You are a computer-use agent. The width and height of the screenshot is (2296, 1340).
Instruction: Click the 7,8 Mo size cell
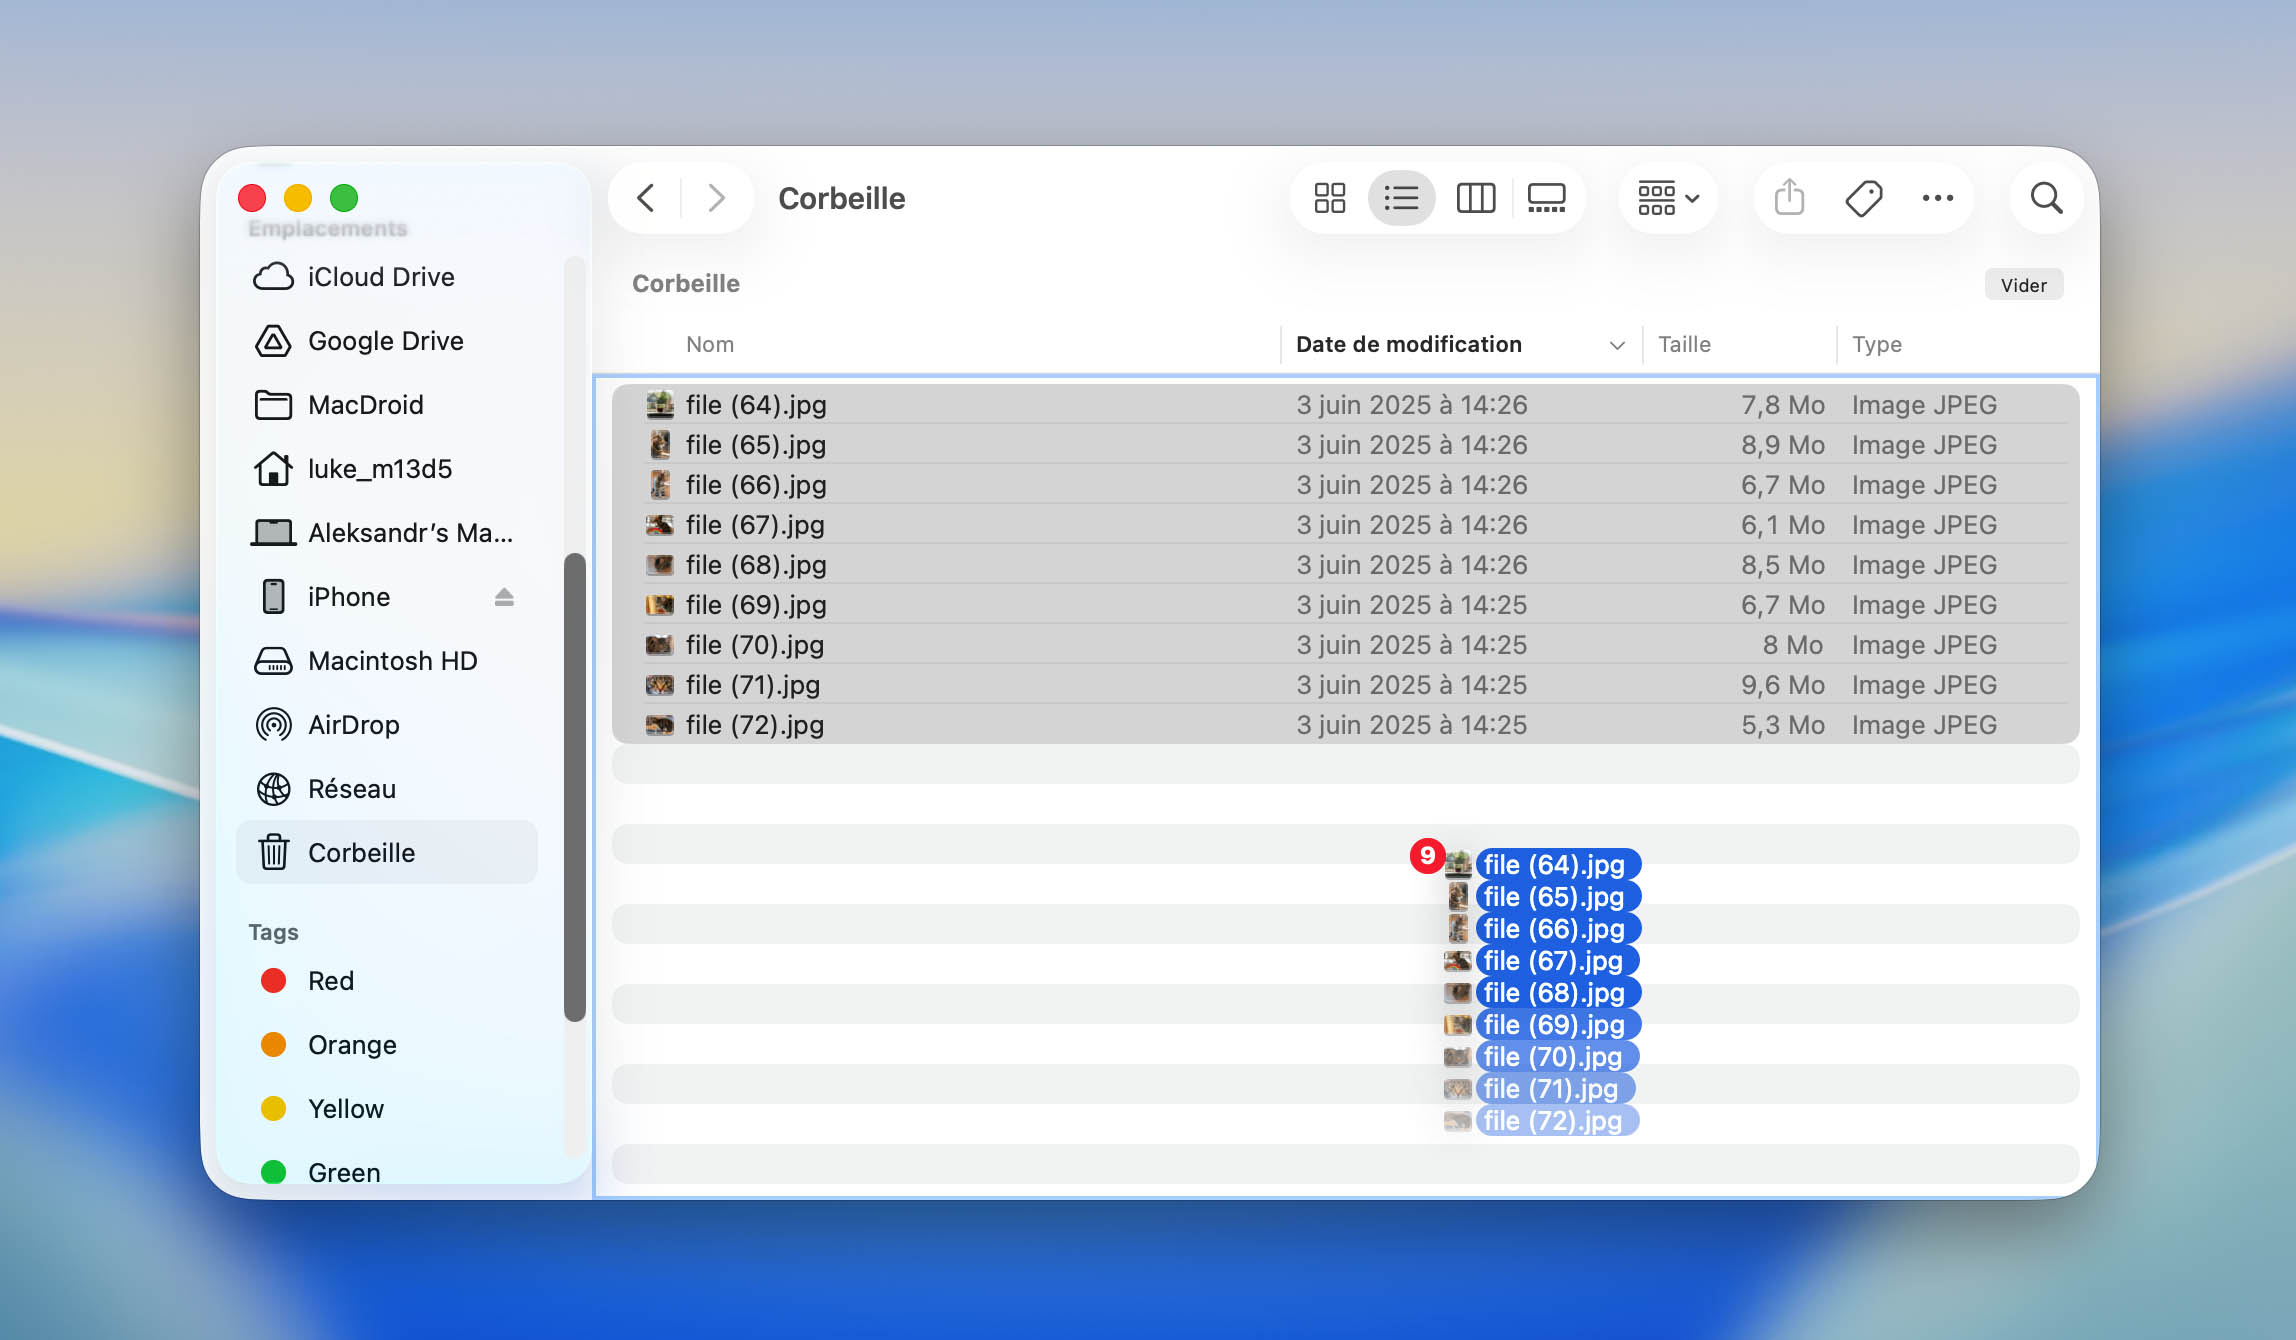pyautogui.click(x=1782, y=405)
